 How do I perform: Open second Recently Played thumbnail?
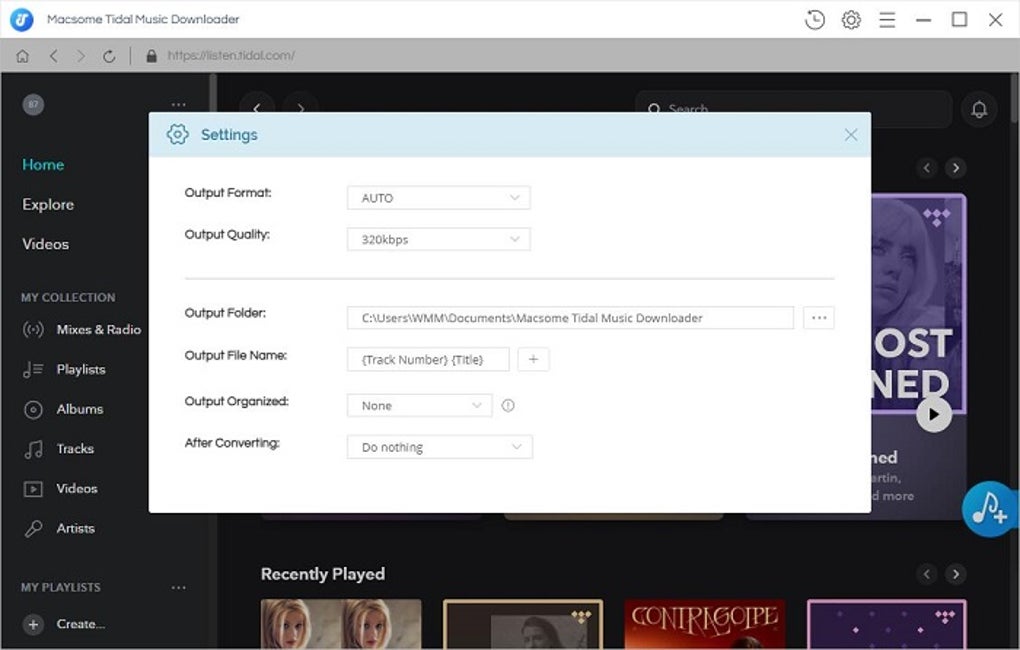coord(523,624)
